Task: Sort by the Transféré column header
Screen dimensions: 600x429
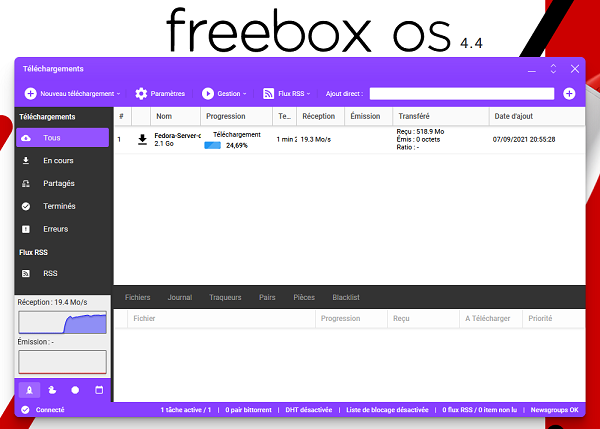Action: (x=441, y=116)
